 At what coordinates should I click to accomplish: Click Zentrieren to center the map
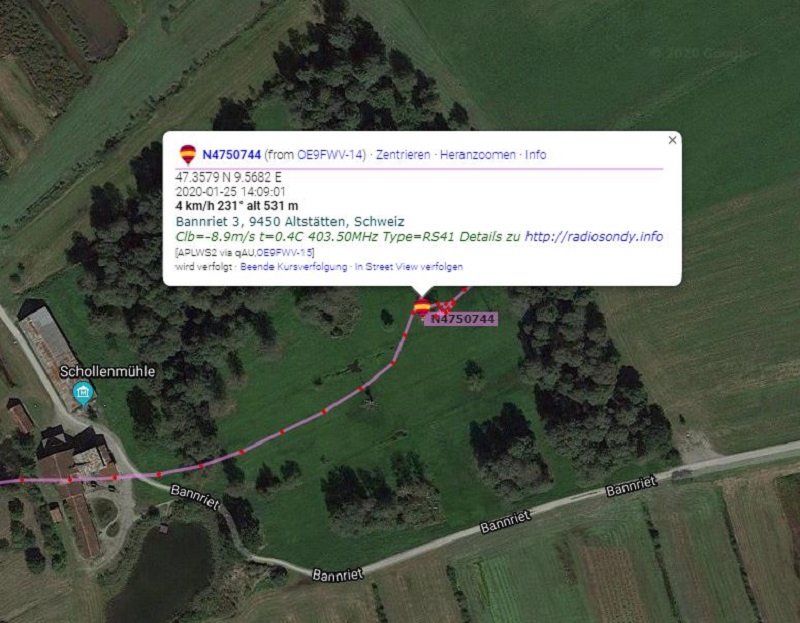[403, 155]
